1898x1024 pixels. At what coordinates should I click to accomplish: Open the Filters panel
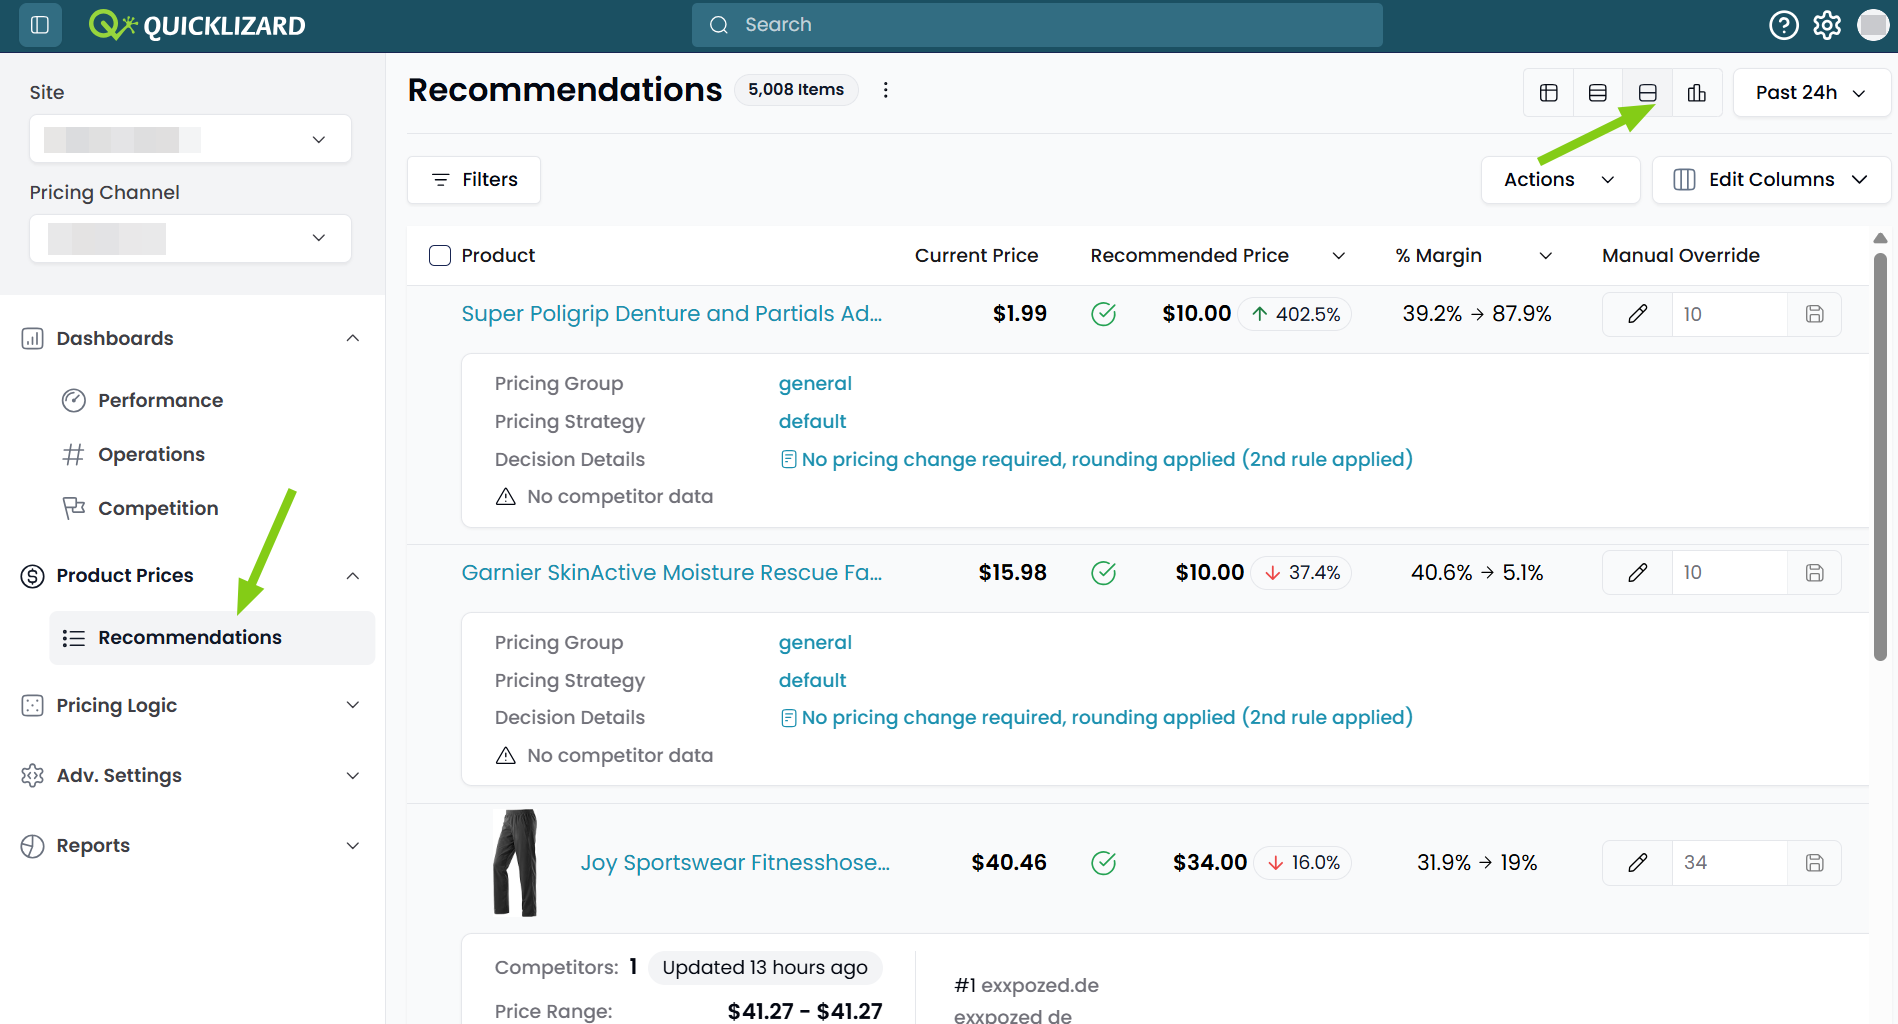tap(474, 180)
